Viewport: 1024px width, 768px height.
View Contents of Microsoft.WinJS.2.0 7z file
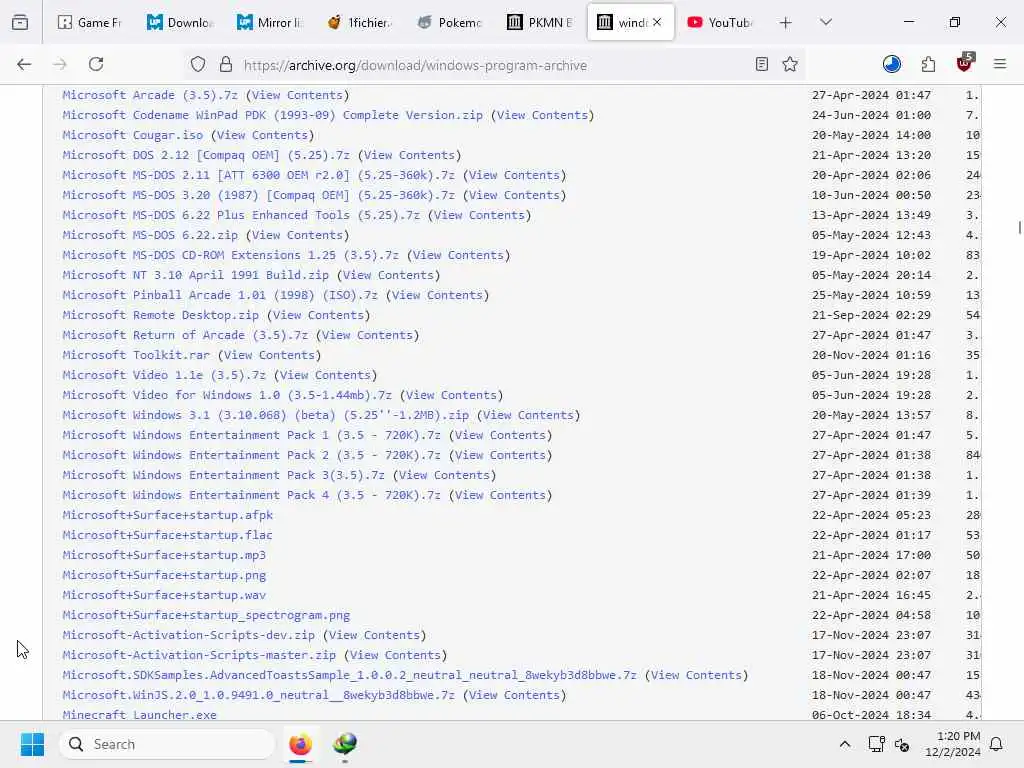(514, 695)
